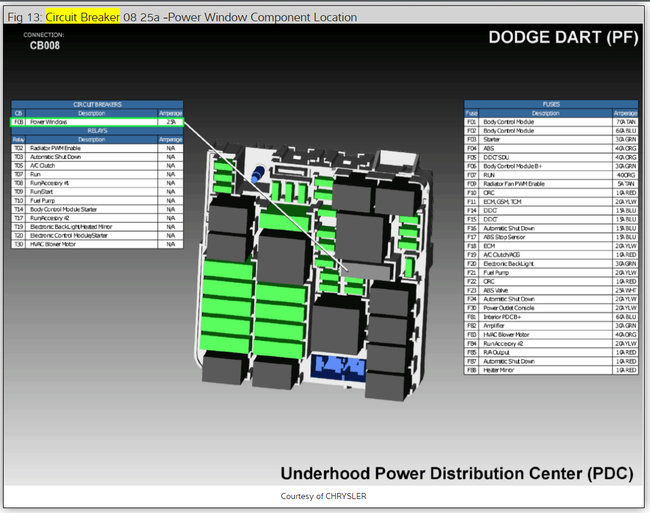Select the F08 Power Windows circuit breaker row
This screenshot has width=650, height=513.
pos(97,122)
